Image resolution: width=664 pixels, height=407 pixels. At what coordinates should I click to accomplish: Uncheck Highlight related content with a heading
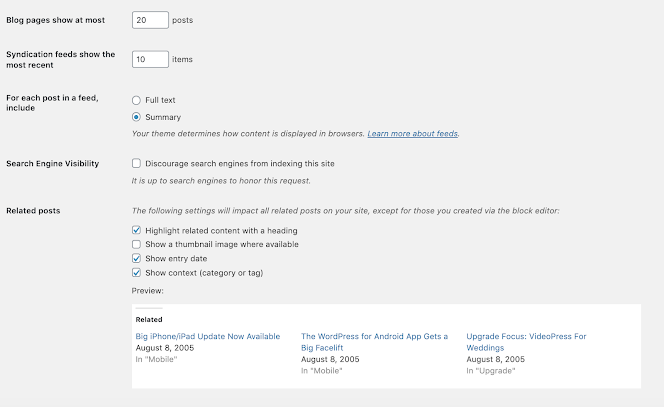pyautogui.click(x=136, y=230)
